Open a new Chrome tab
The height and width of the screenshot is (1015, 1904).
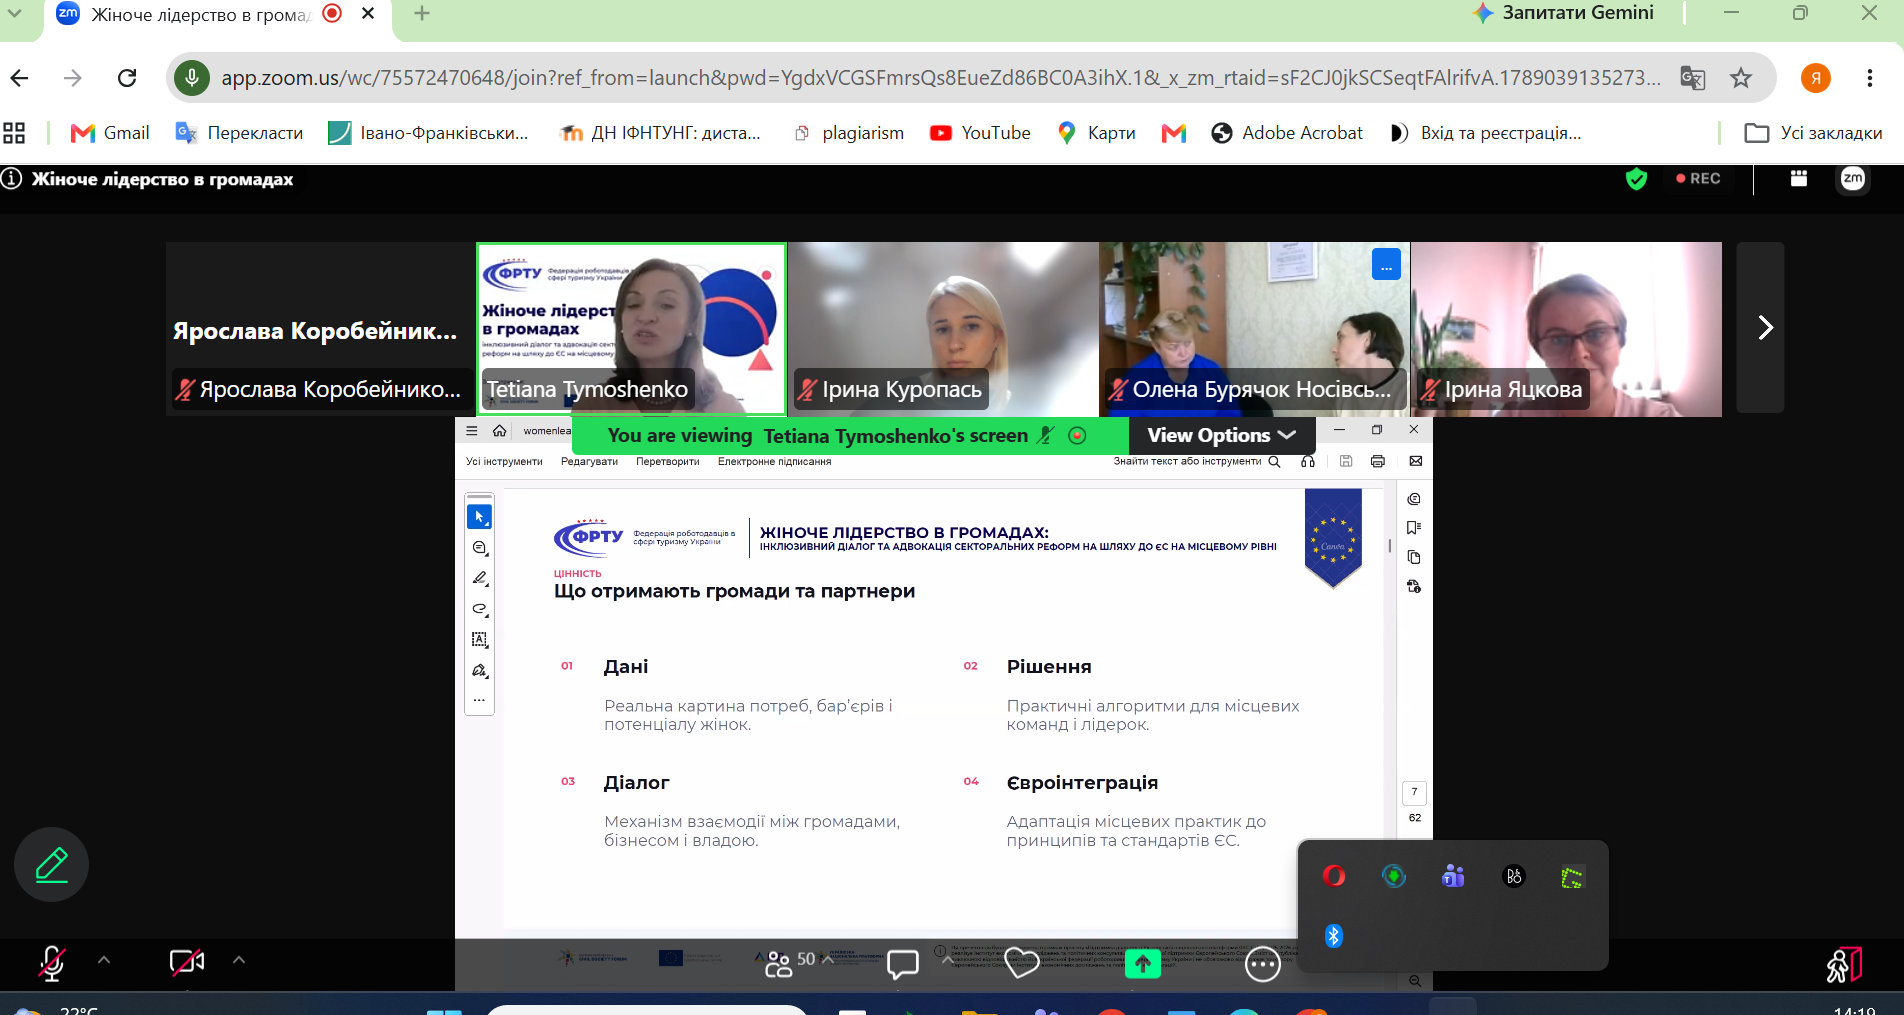(x=422, y=13)
